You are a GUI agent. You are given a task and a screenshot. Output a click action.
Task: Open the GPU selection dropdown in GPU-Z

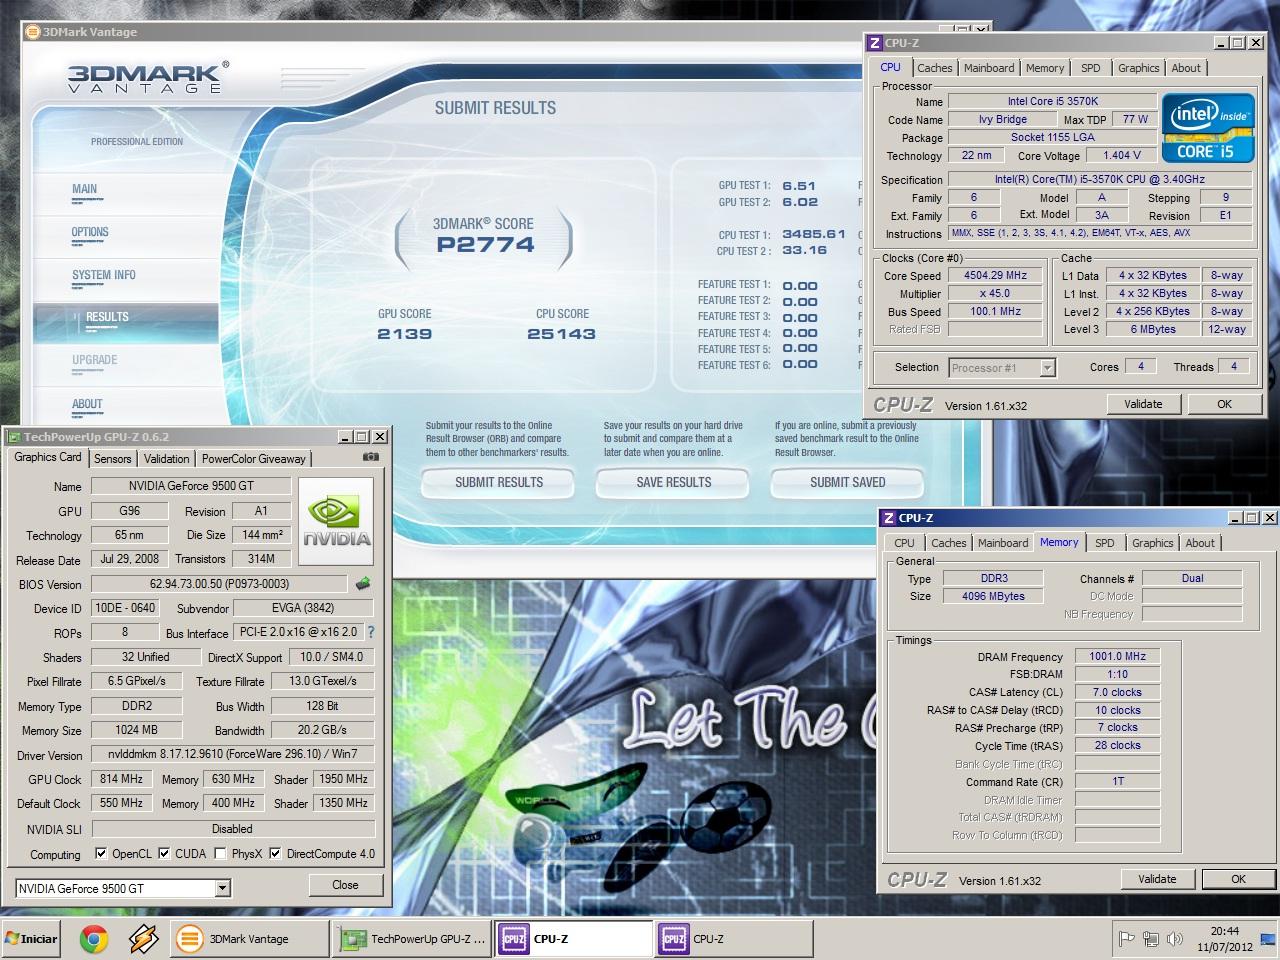point(222,888)
